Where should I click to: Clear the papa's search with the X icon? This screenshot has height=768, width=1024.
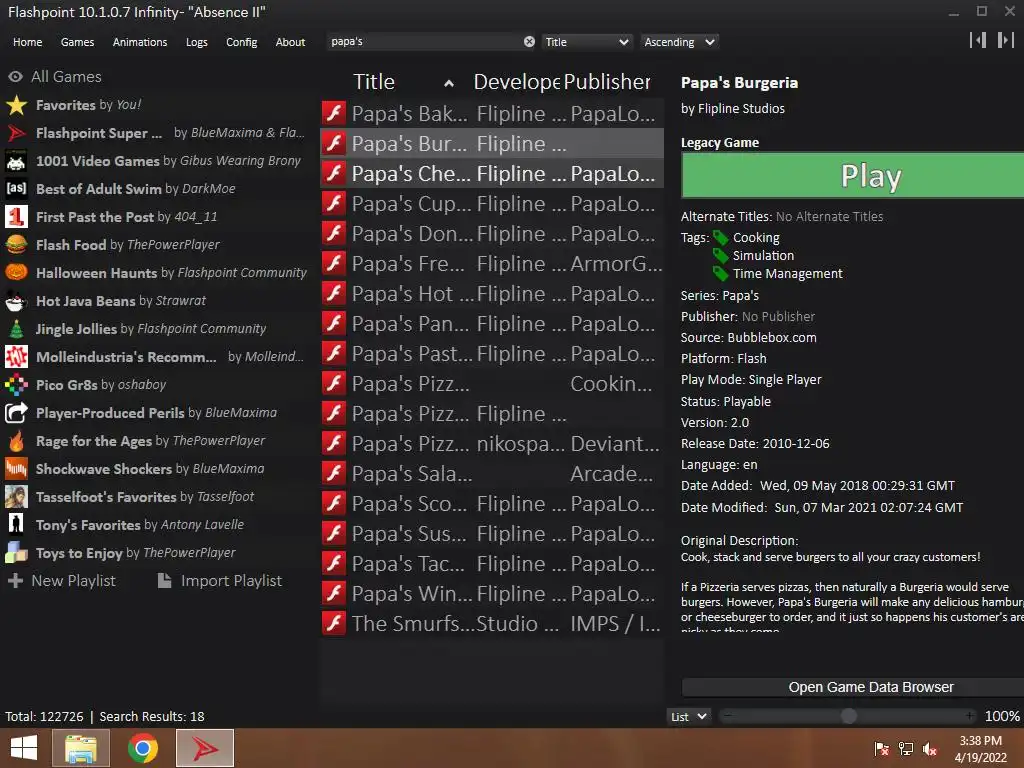point(529,42)
